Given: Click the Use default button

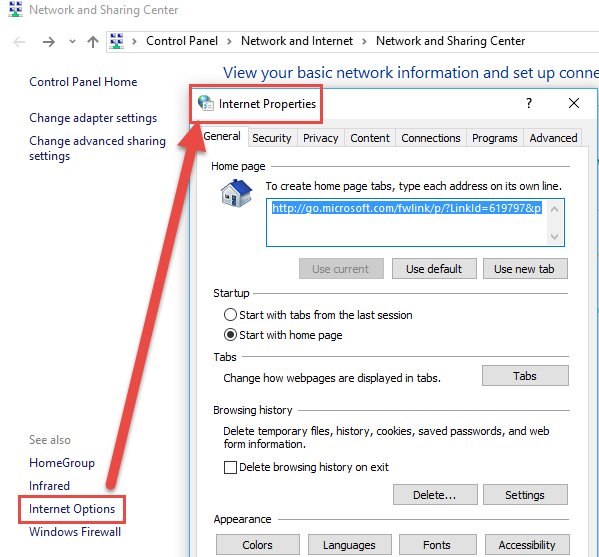Looking at the screenshot, I should tap(434, 269).
